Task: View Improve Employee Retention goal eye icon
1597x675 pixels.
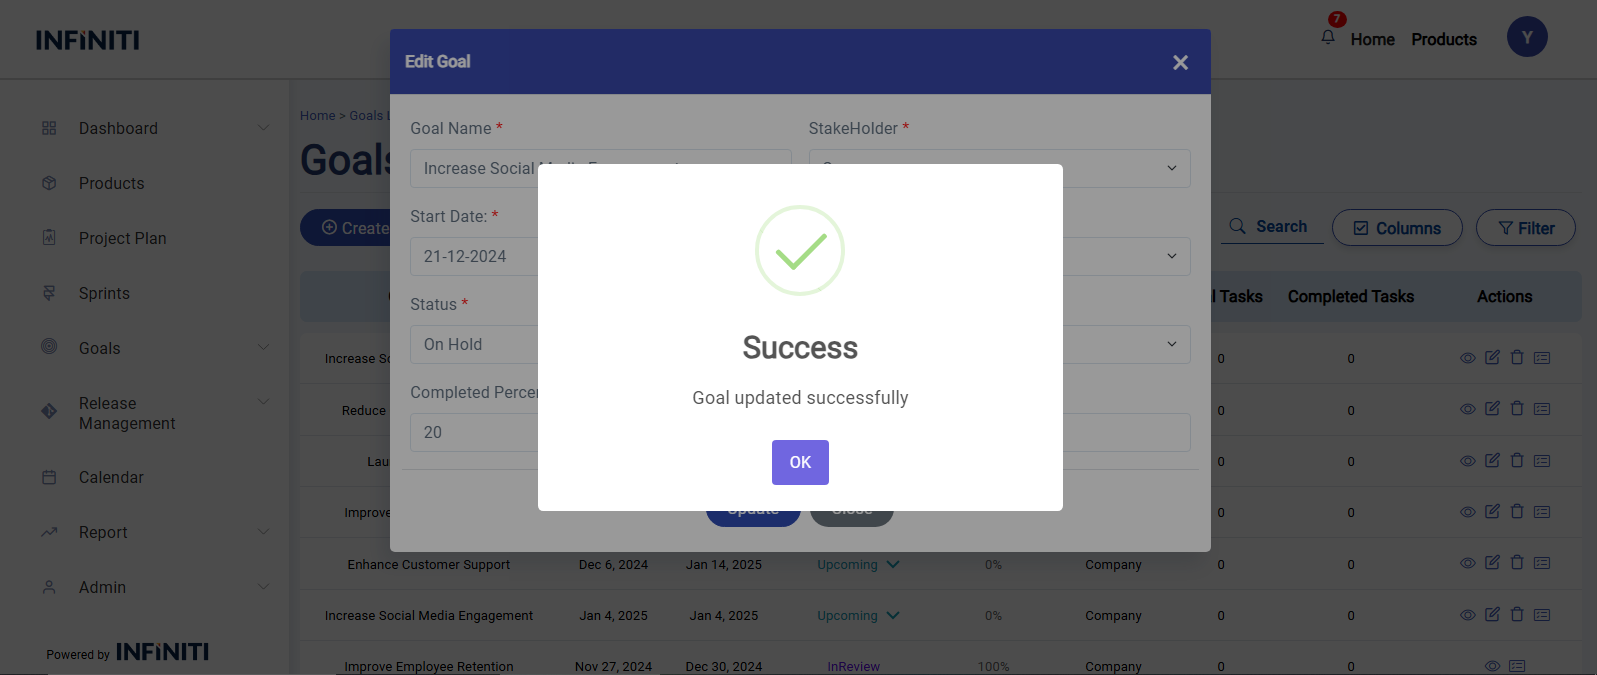Action: (1492, 666)
